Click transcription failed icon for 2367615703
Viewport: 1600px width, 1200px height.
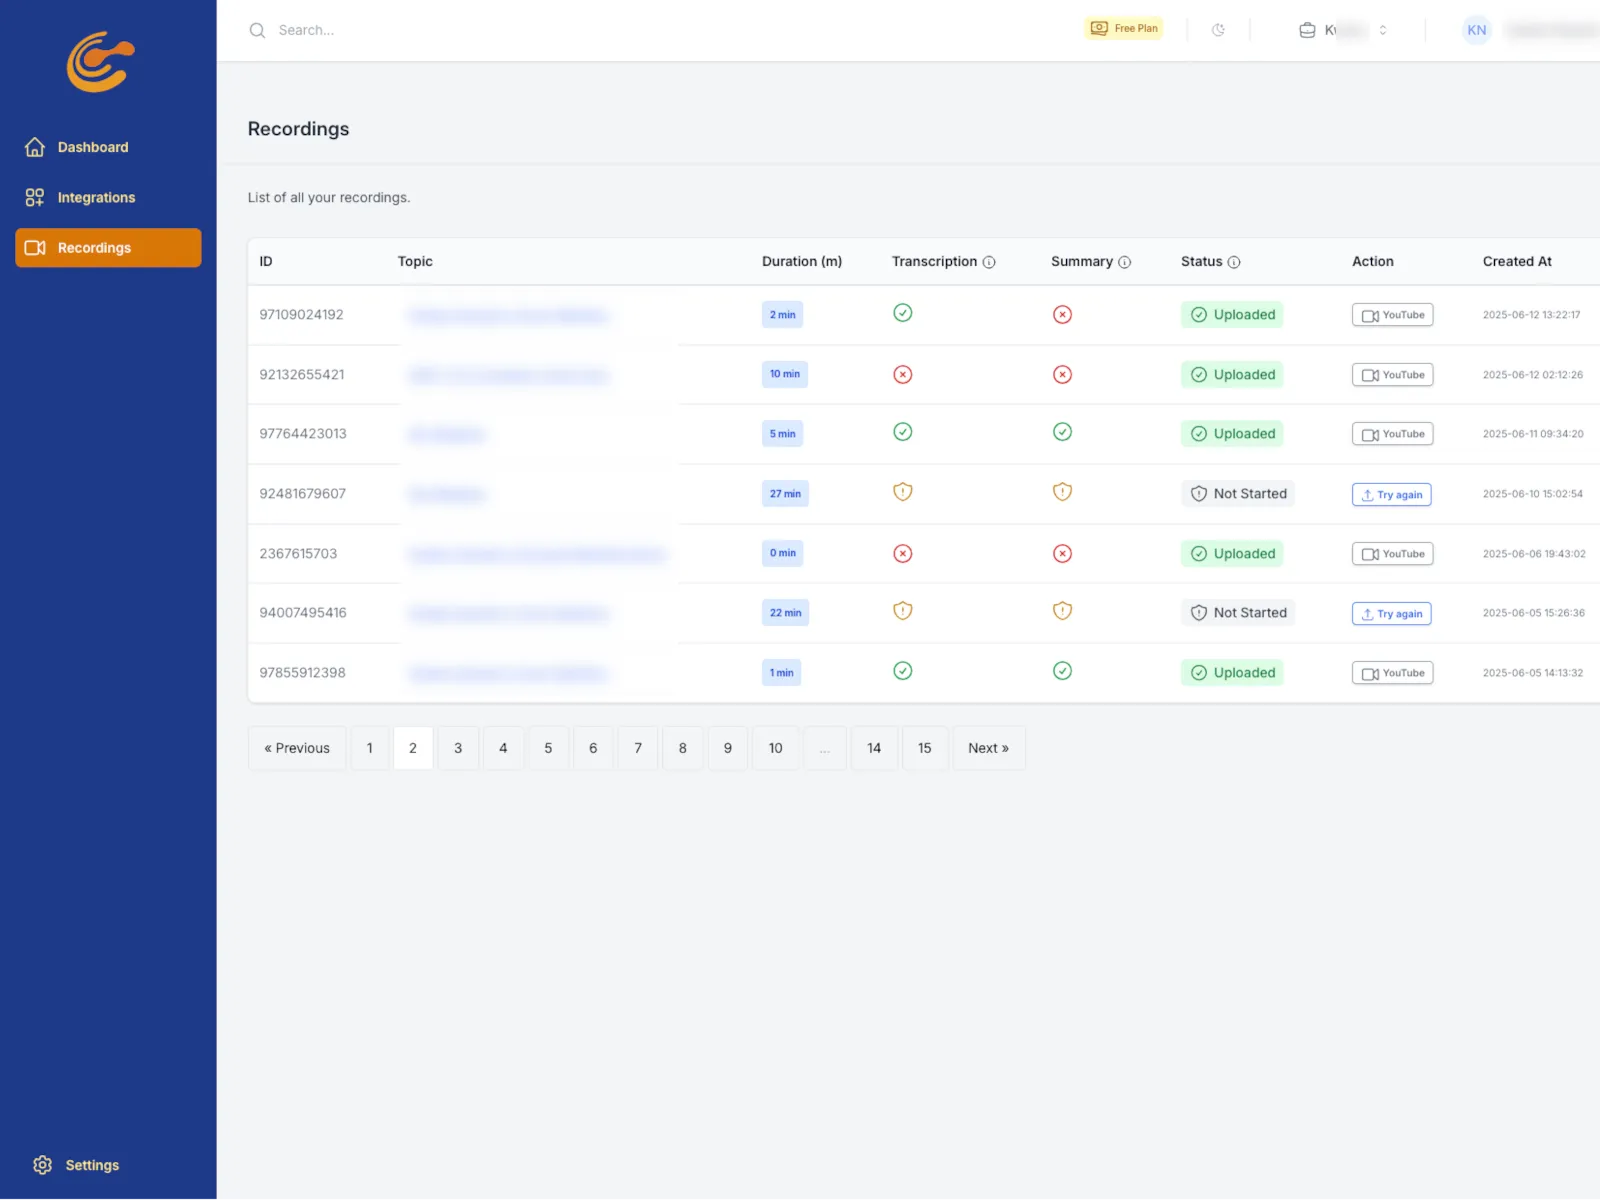[903, 554]
